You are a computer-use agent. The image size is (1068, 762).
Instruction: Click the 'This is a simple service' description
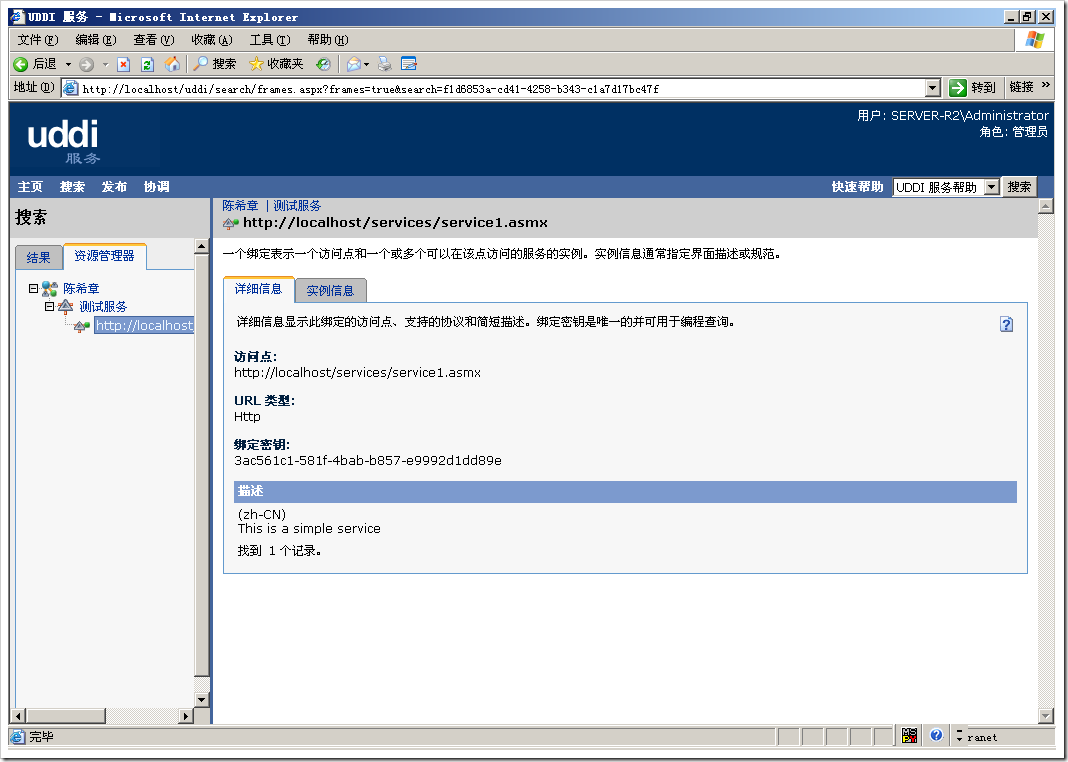[x=309, y=529]
